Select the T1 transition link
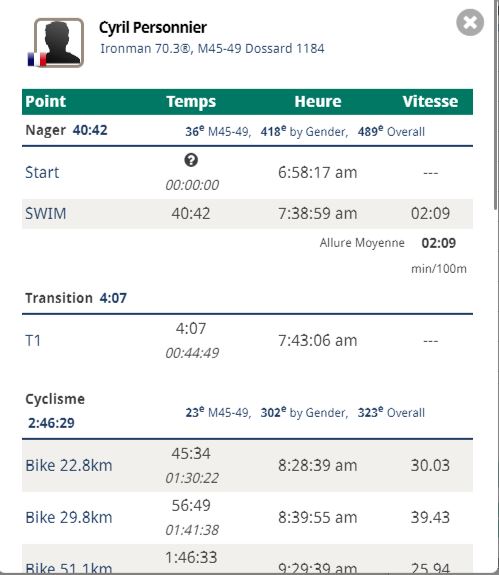Screen dimensions: 499x575 click(33, 340)
